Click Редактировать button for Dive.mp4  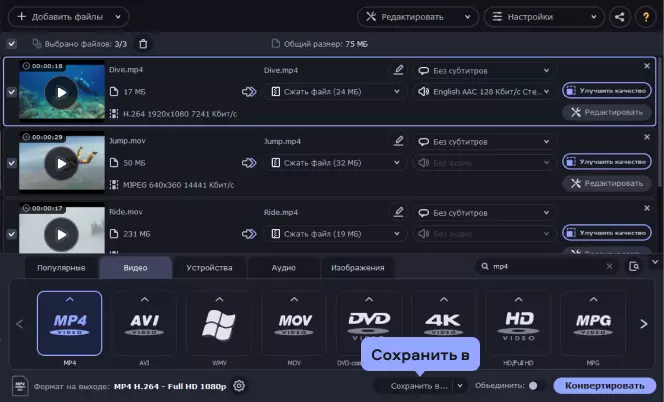pos(607,112)
